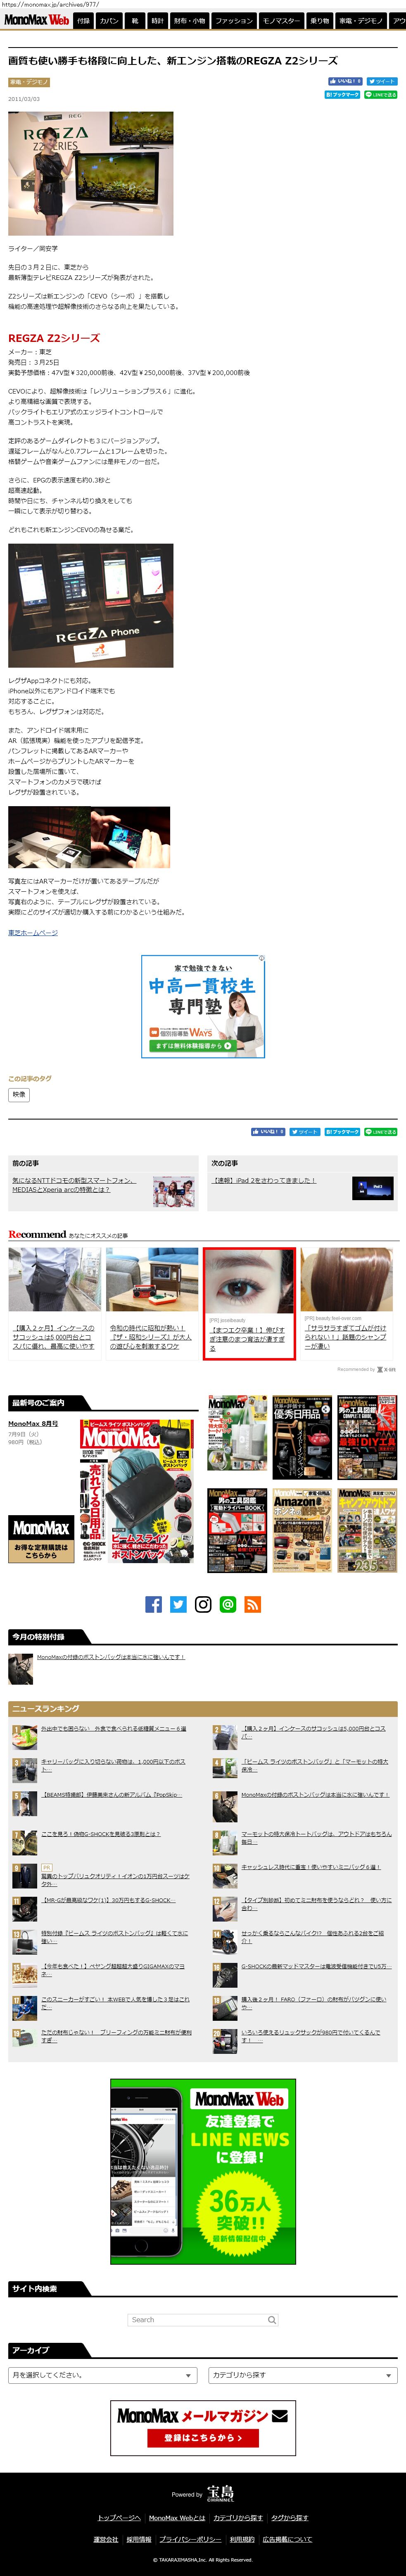Click the LINEで送る button below the article
The height and width of the screenshot is (2576, 406).
[x=380, y=1131]
